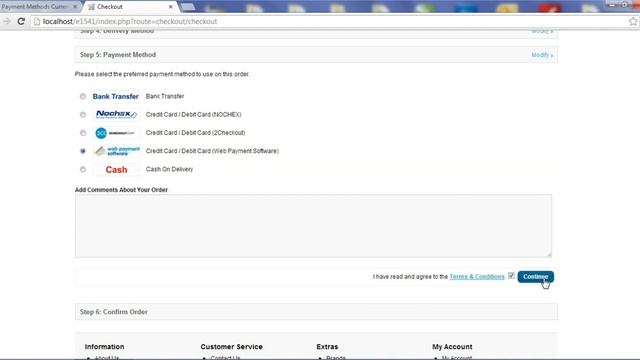Click the Bank Transfer text label
Viewport: 640px width, 360px height.
point(165,96)
